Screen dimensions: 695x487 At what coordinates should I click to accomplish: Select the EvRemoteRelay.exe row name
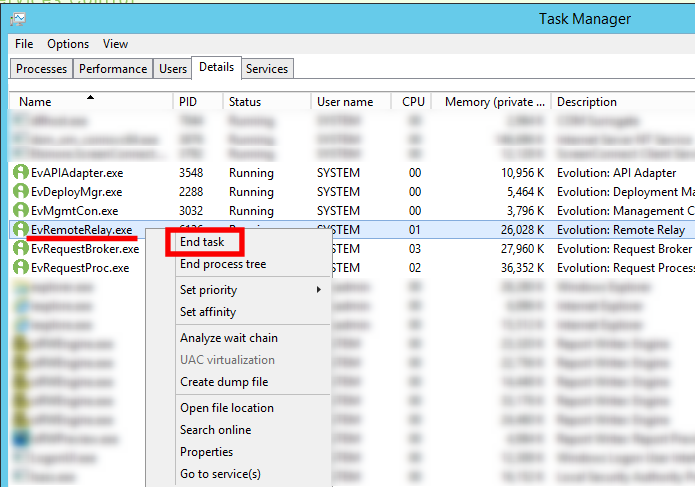(82, 230)
